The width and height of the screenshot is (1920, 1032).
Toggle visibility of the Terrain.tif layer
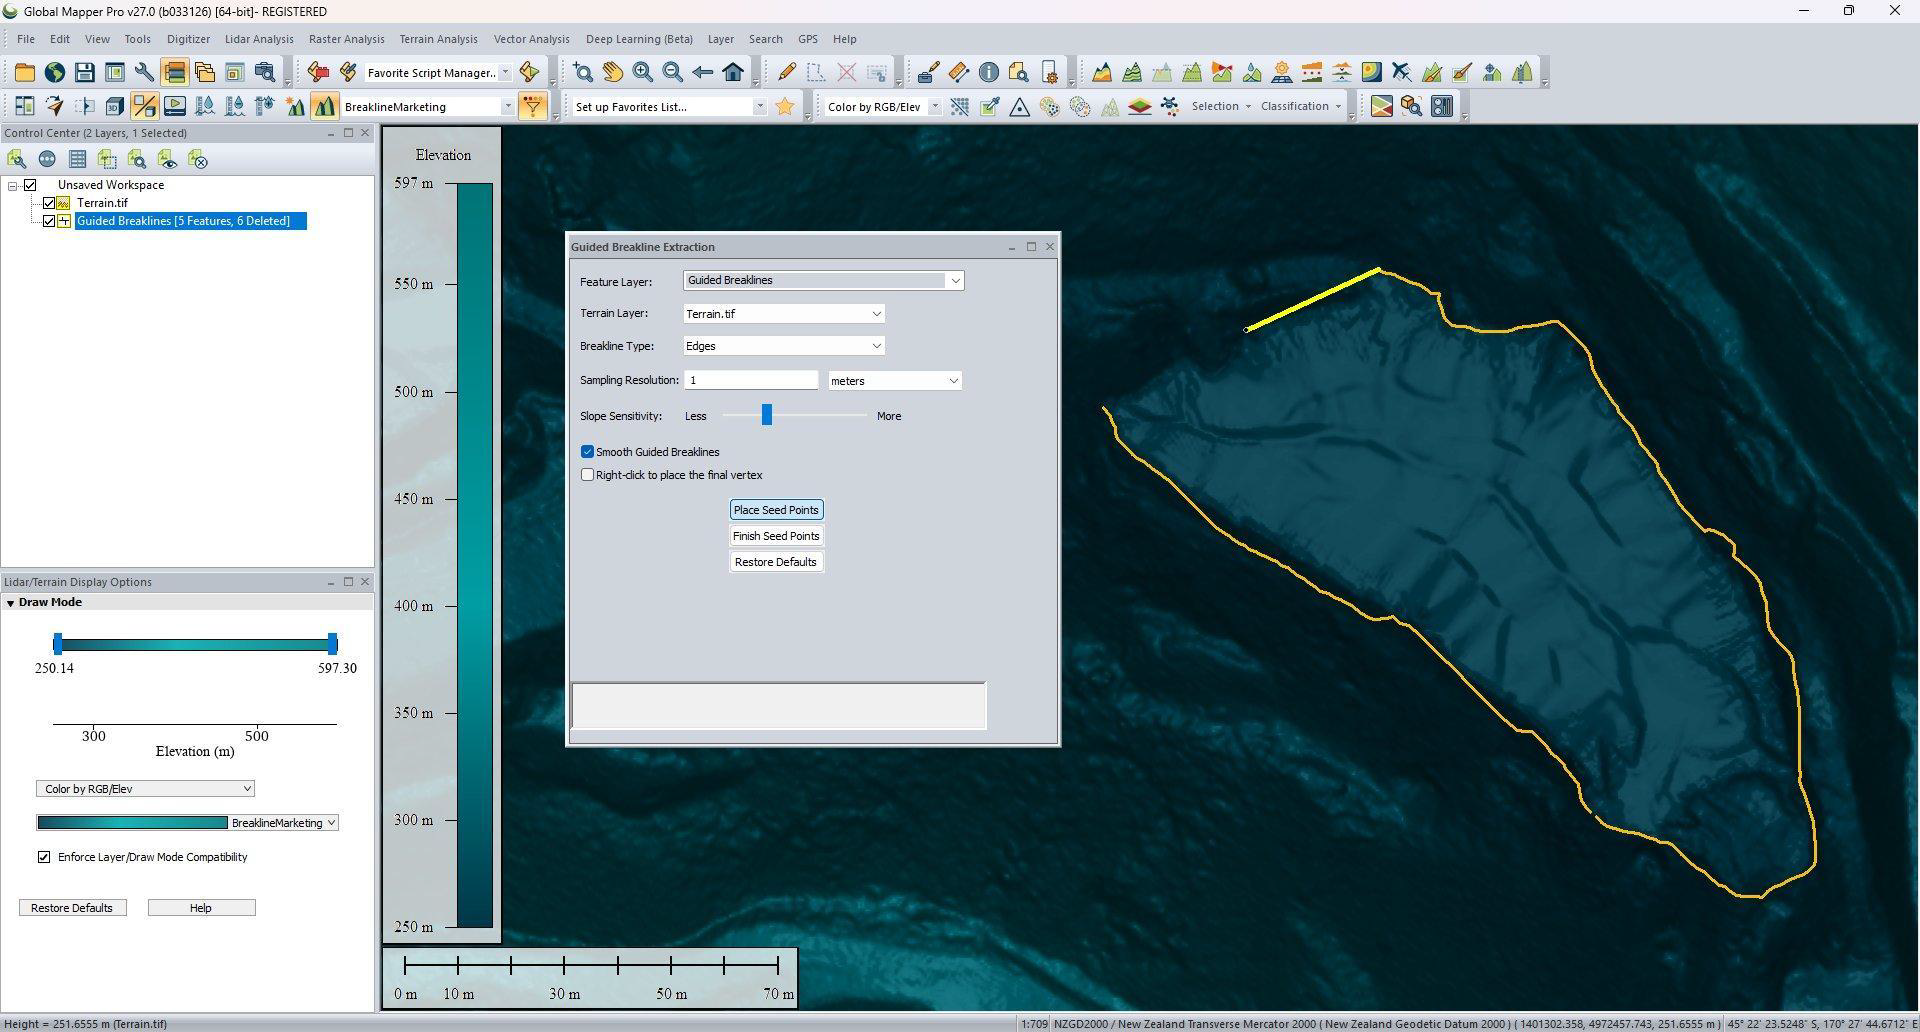(x=49, y=203)
